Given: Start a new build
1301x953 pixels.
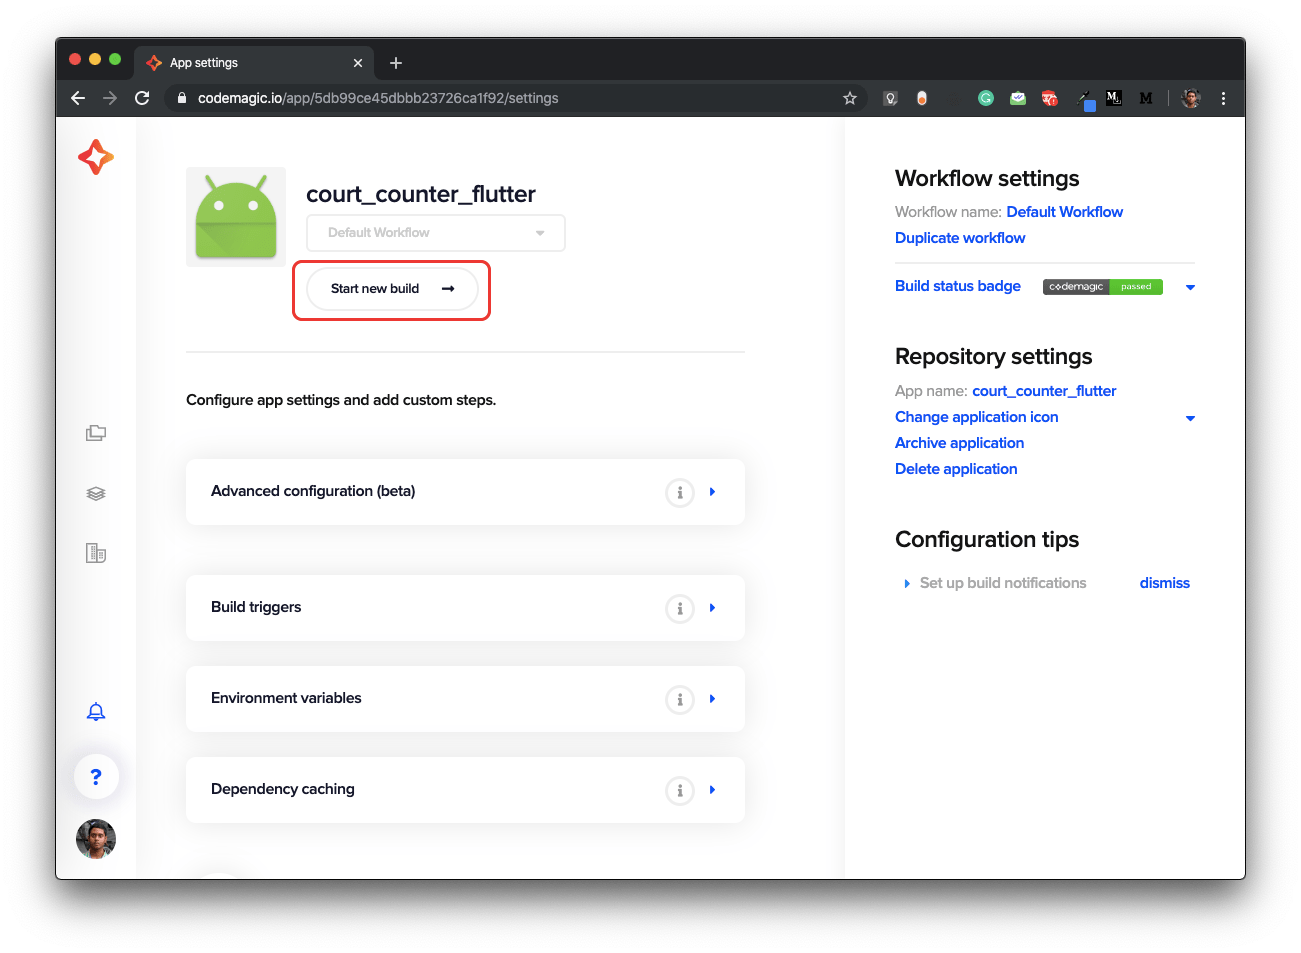Looking at the screenshot, I should [x=392, y=289].
